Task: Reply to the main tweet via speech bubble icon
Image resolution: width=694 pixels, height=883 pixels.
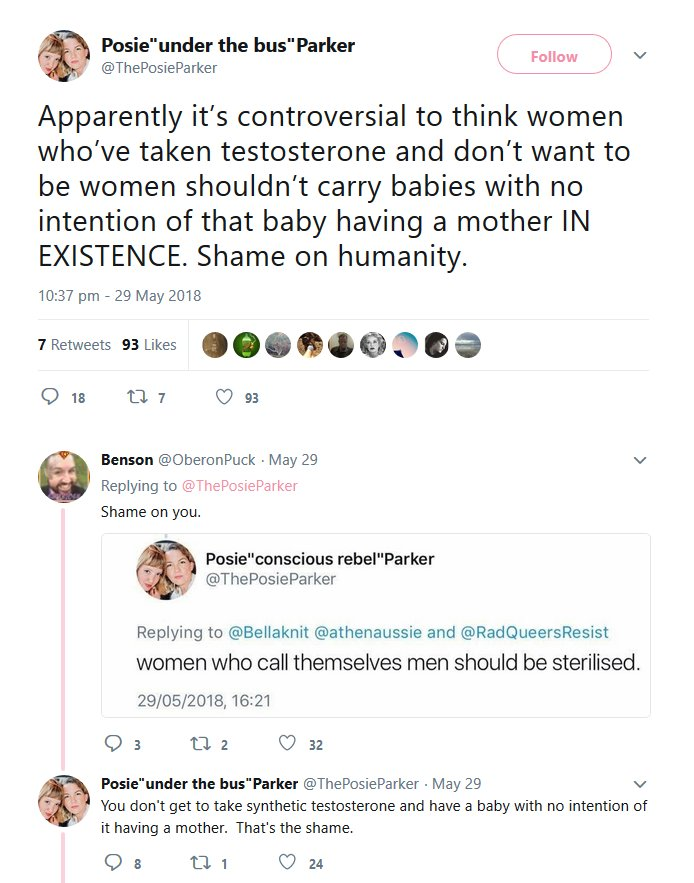Action: [x=50, y=397]
